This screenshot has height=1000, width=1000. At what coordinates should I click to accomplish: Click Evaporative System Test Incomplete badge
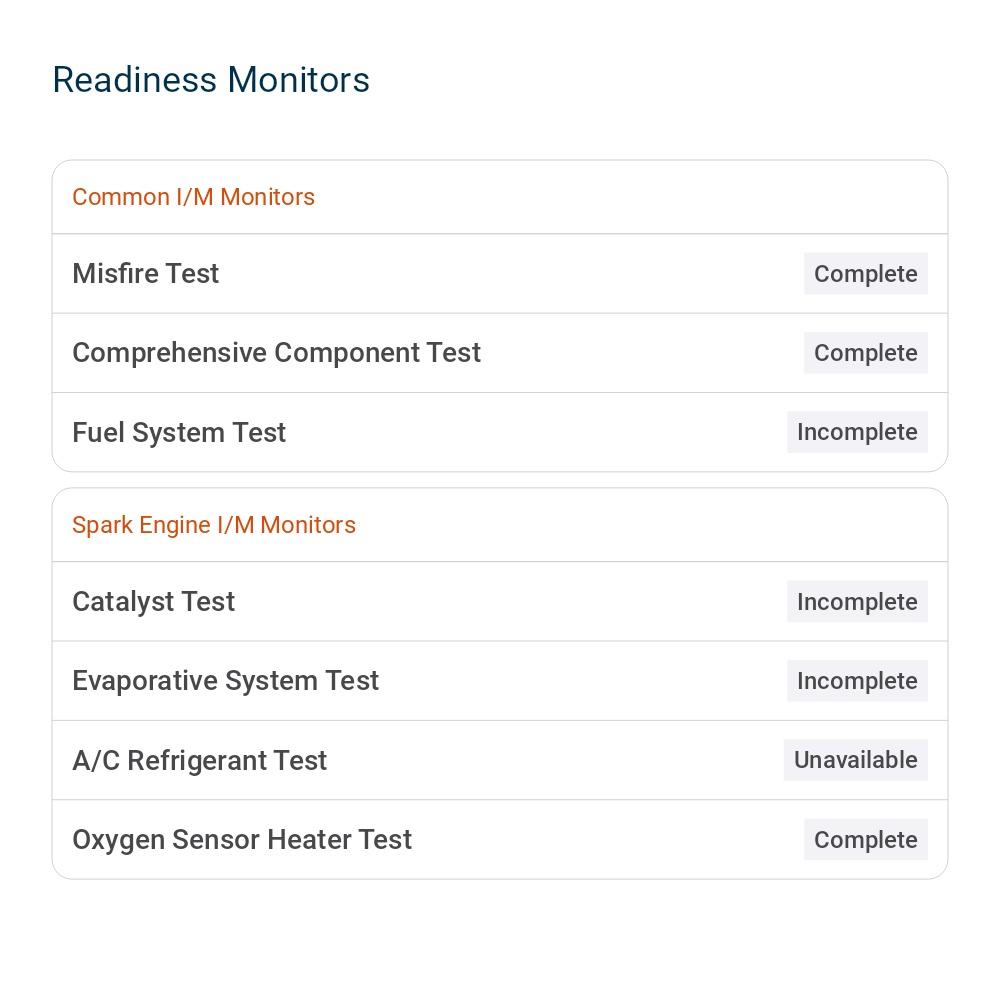tap(857, 681)
